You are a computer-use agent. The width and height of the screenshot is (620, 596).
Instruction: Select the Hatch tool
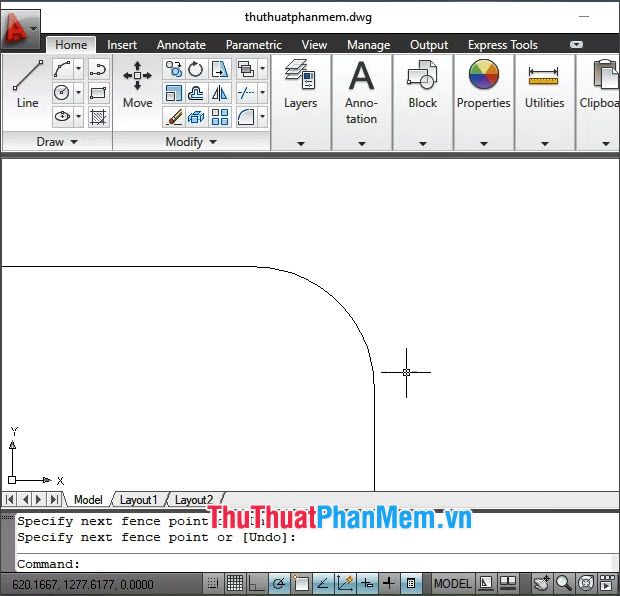(98, 116)
